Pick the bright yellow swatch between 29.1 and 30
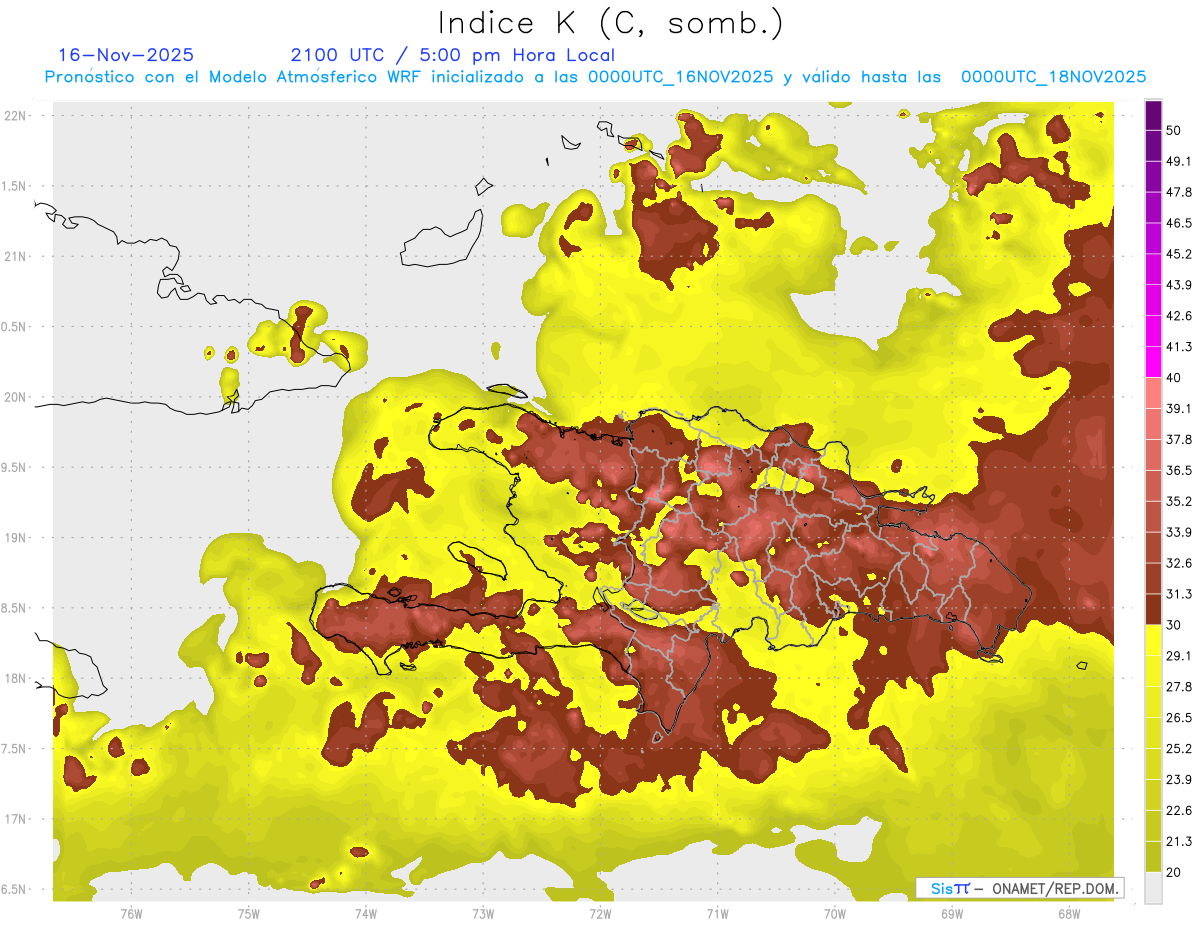Image resolution: width=1200 pixels, height=927 pixels. 1153,640
